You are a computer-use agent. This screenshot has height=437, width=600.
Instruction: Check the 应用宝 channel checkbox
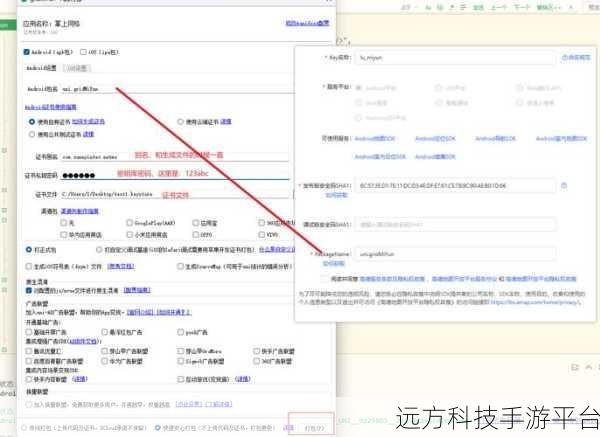point(196,222)
